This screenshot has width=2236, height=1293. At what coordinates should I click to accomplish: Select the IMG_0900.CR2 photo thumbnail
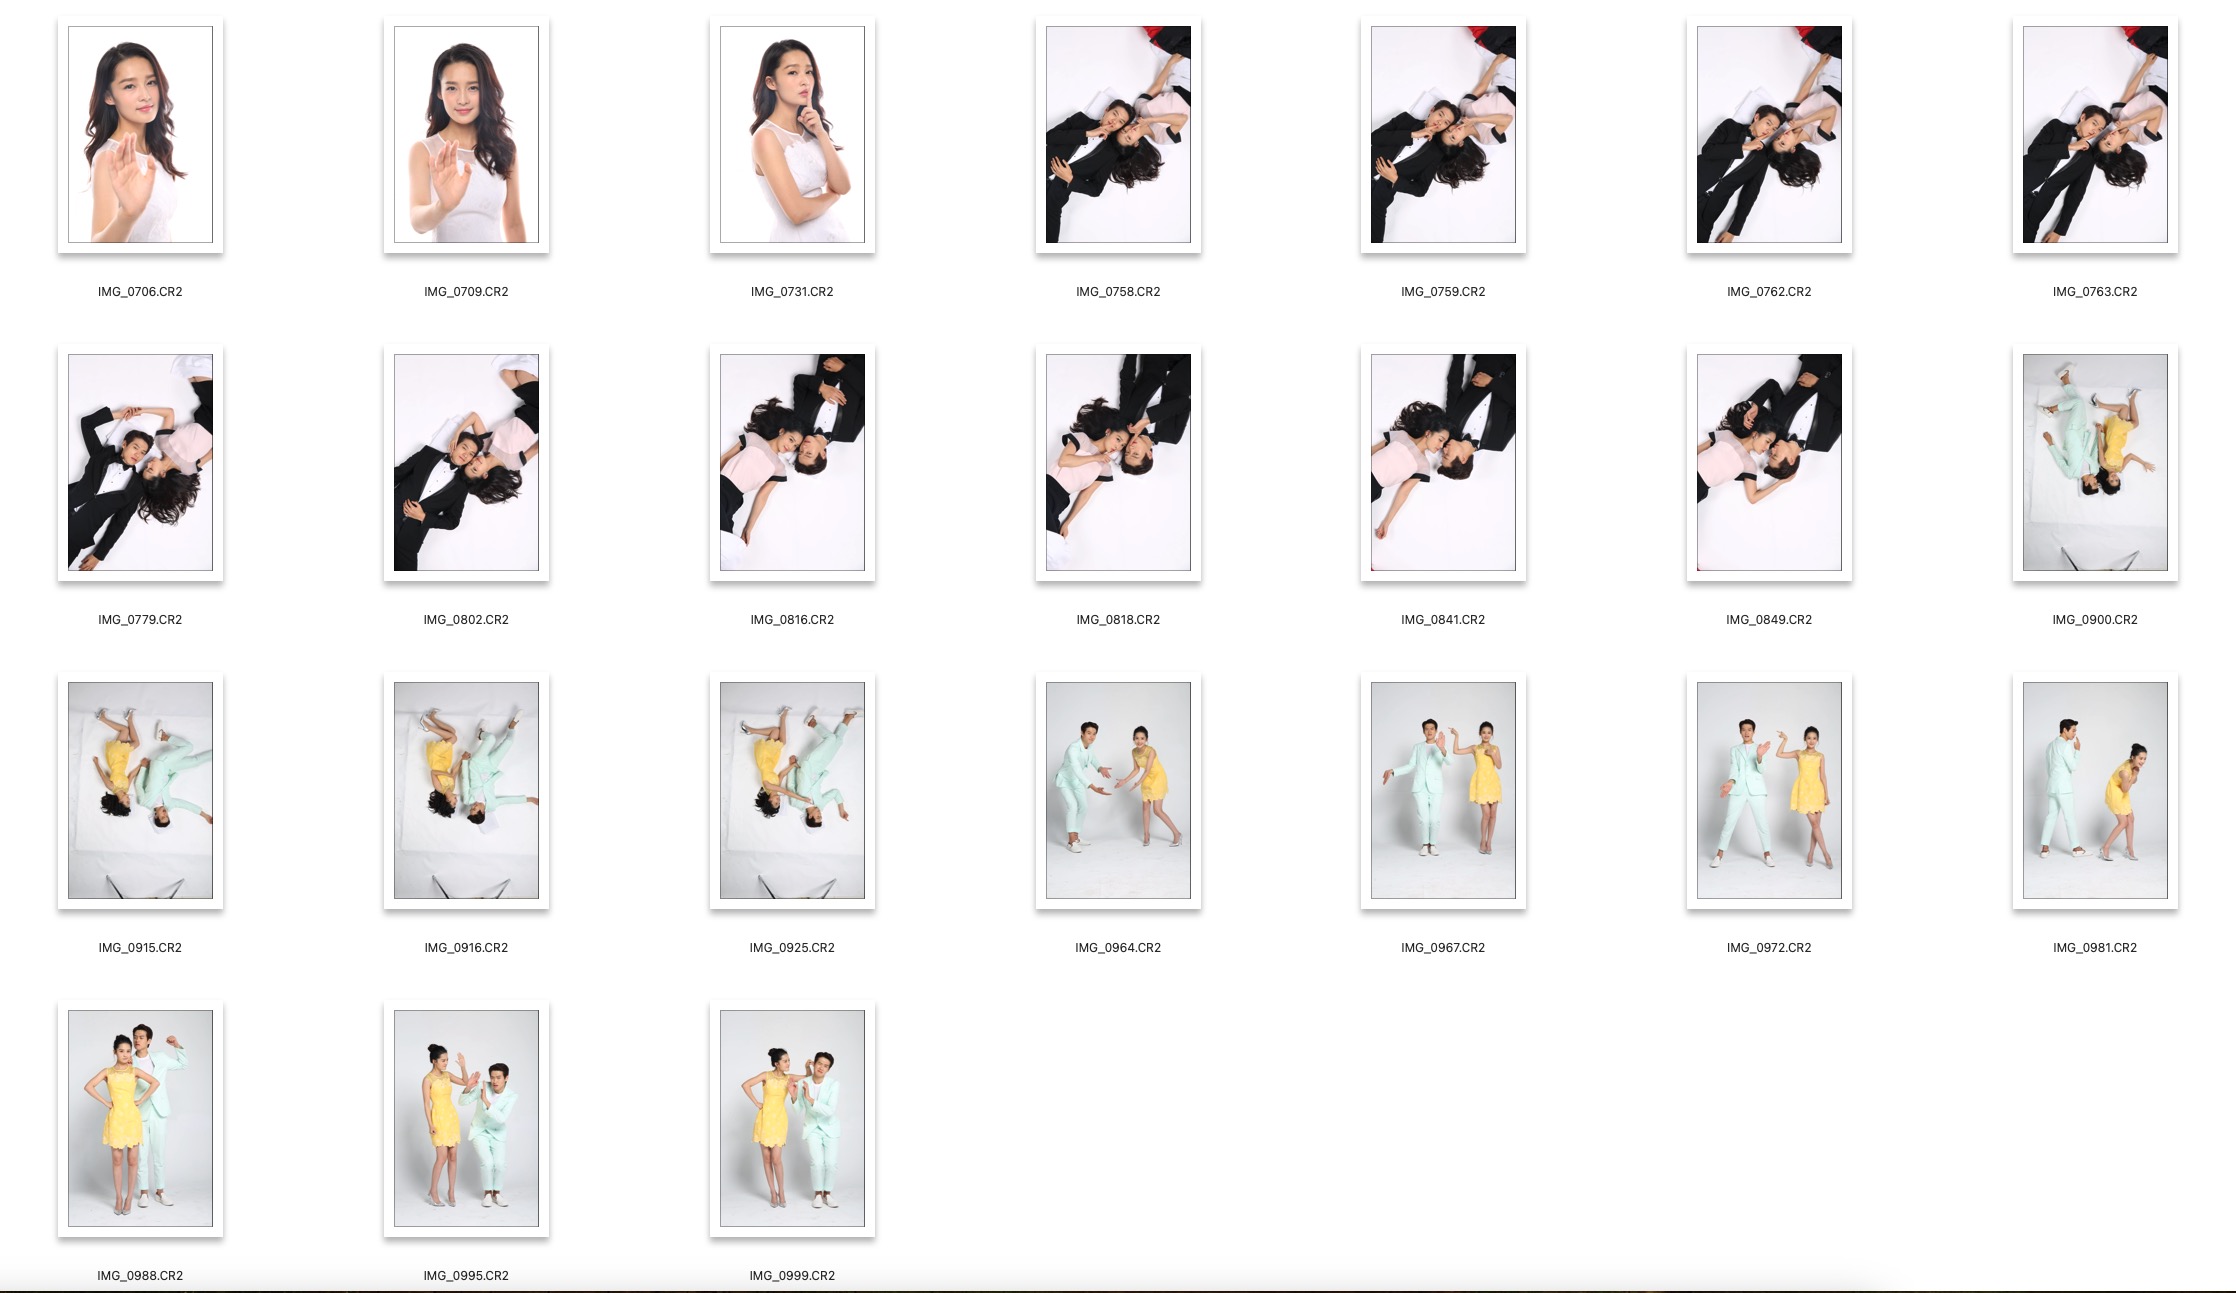tap(2095, 462)
